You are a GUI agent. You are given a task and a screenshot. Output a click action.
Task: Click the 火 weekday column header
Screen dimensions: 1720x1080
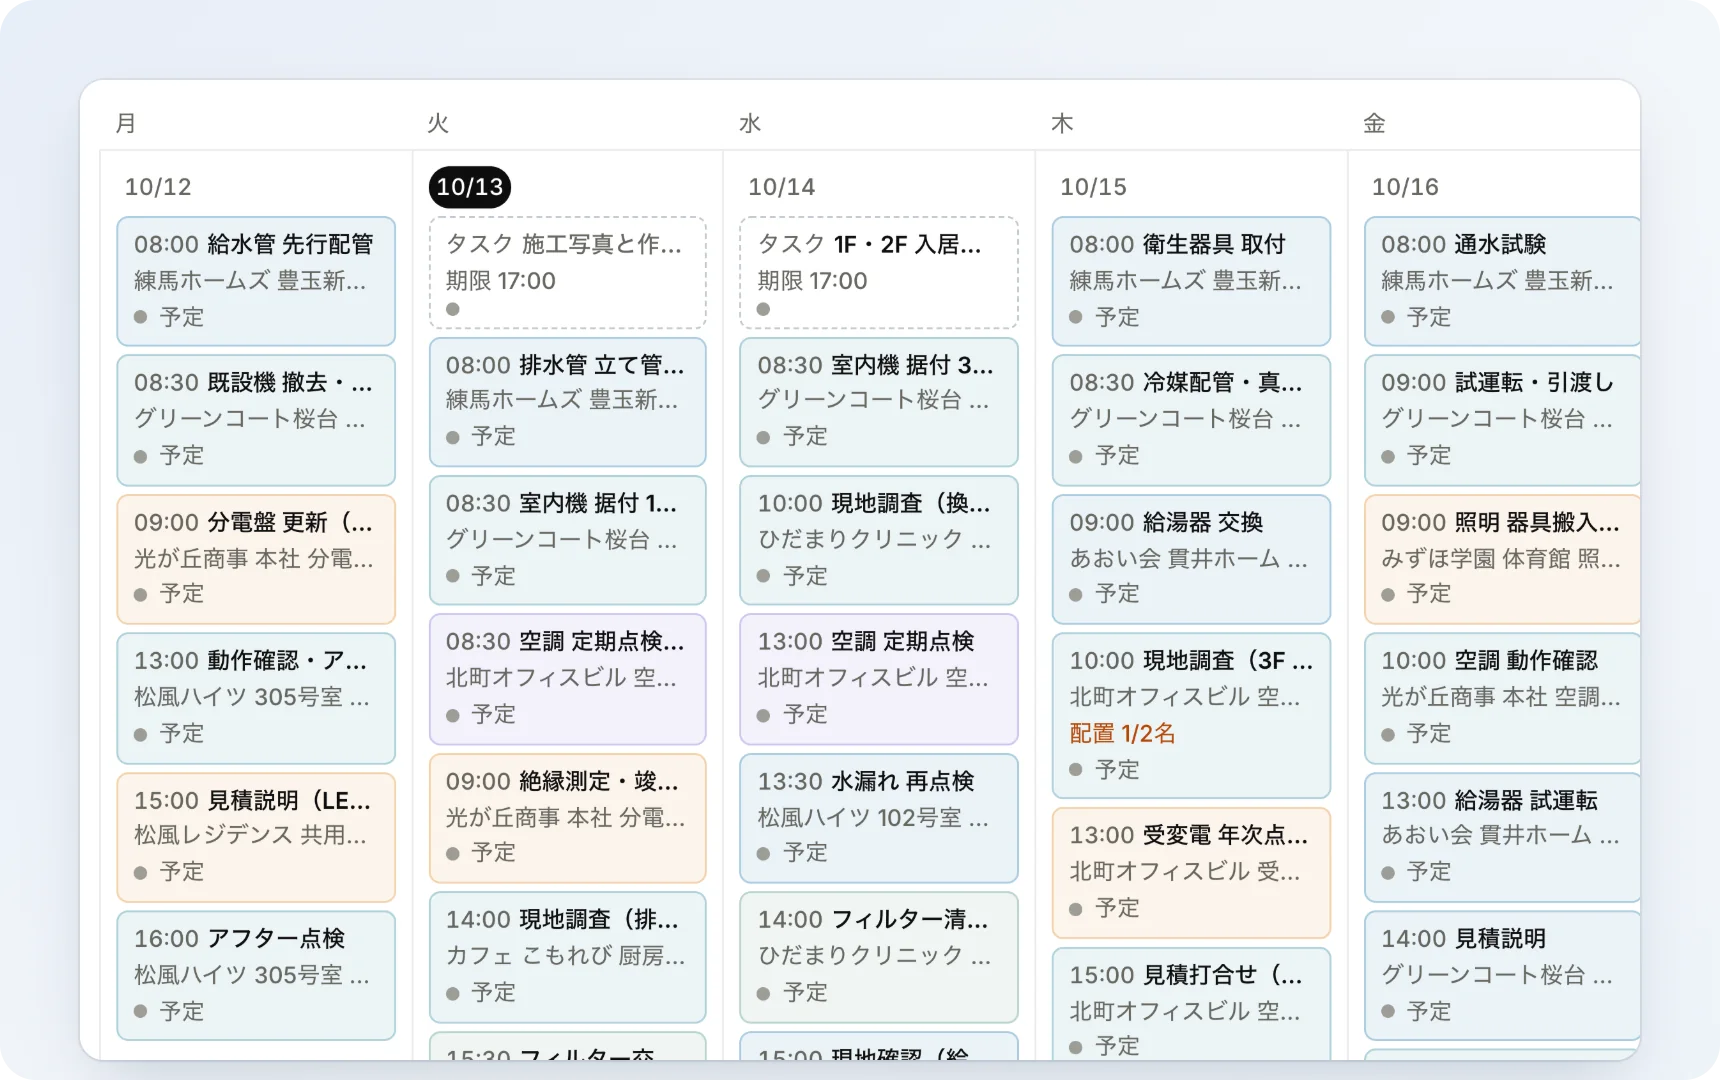(x=438, y=123)
